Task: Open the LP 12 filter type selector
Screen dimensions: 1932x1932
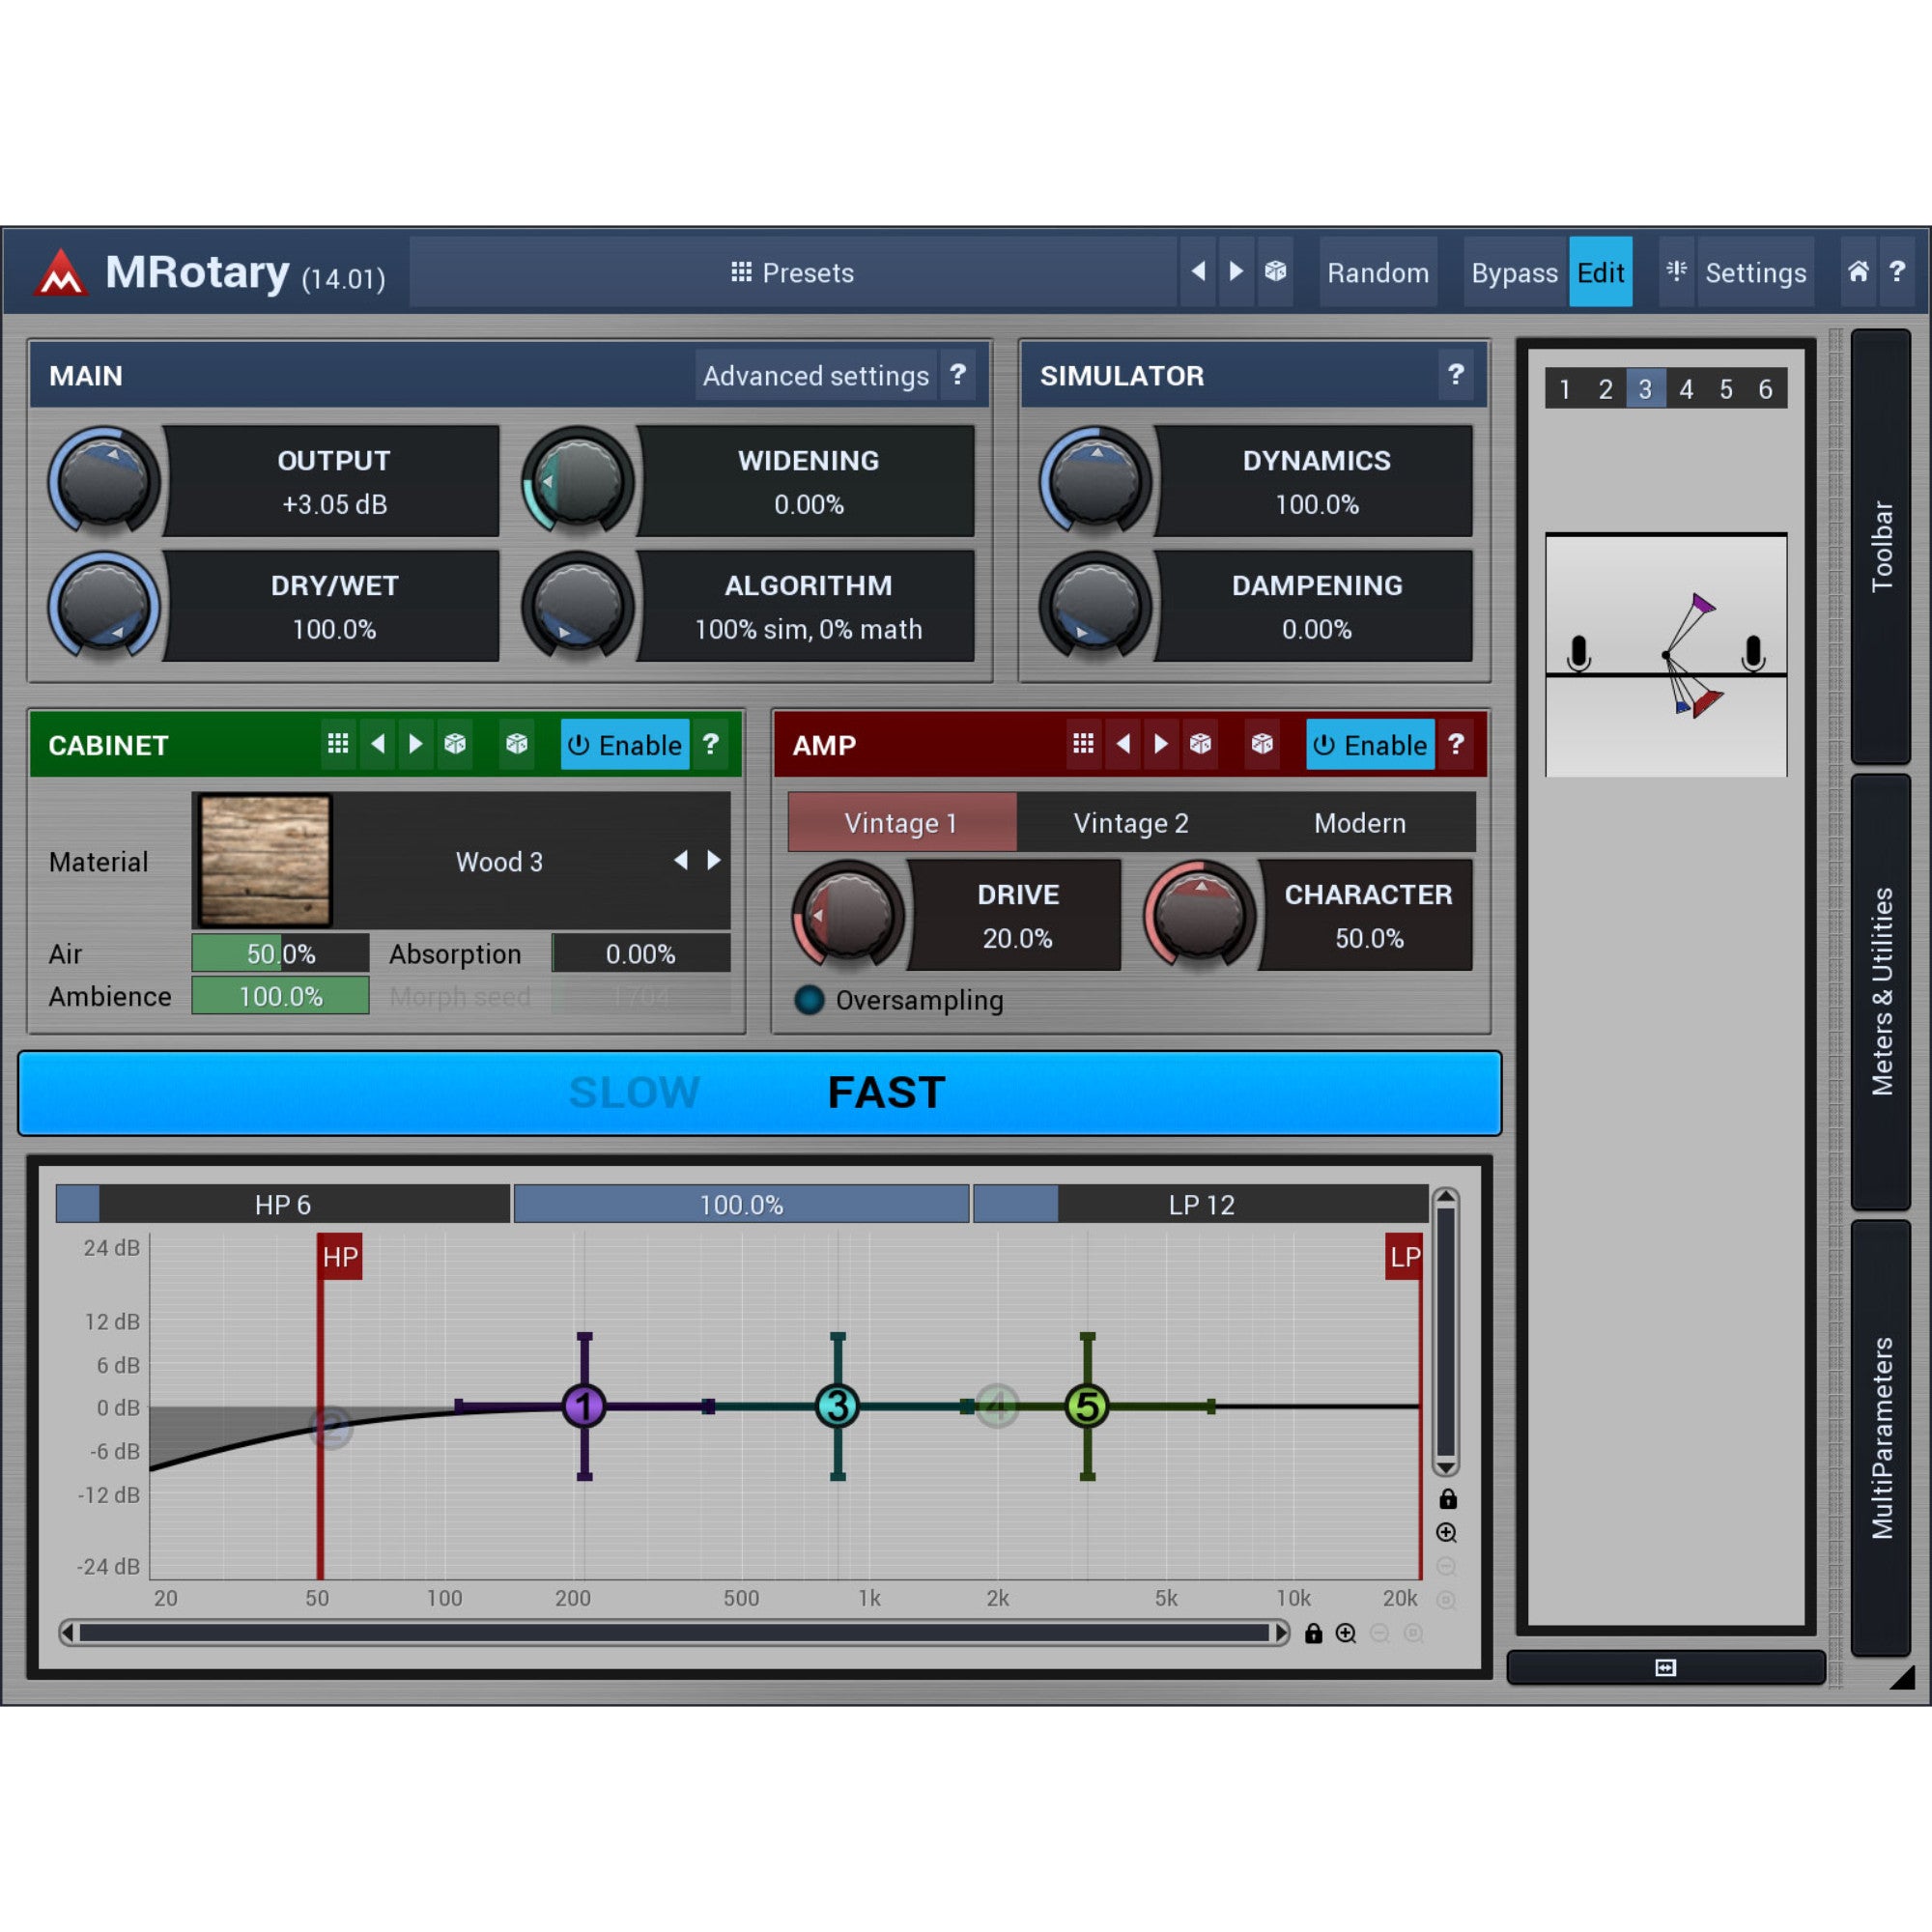Action: click(1201, 1204)
